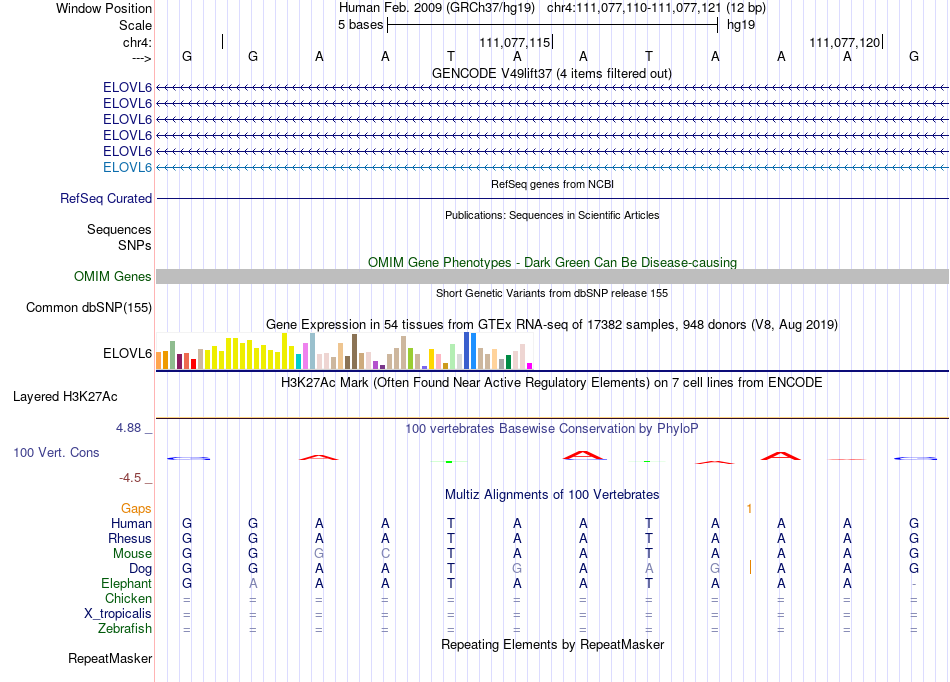This screenshot has height=682, width=950.
Task: Click the Common dbSNP(155) track label
Action: [x=89, y=307]
